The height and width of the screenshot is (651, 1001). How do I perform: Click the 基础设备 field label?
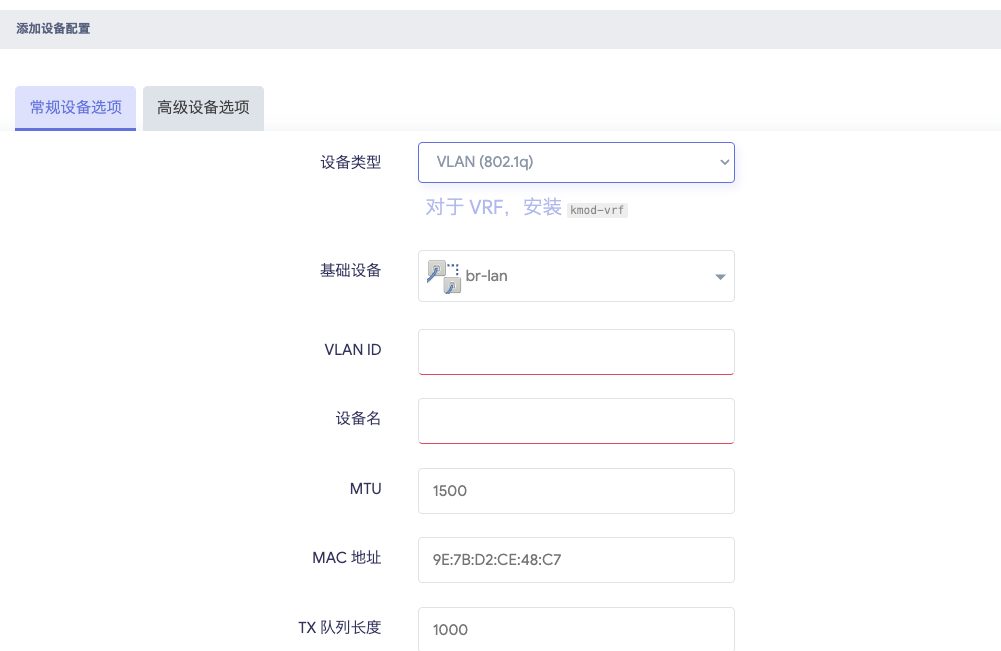350,270
